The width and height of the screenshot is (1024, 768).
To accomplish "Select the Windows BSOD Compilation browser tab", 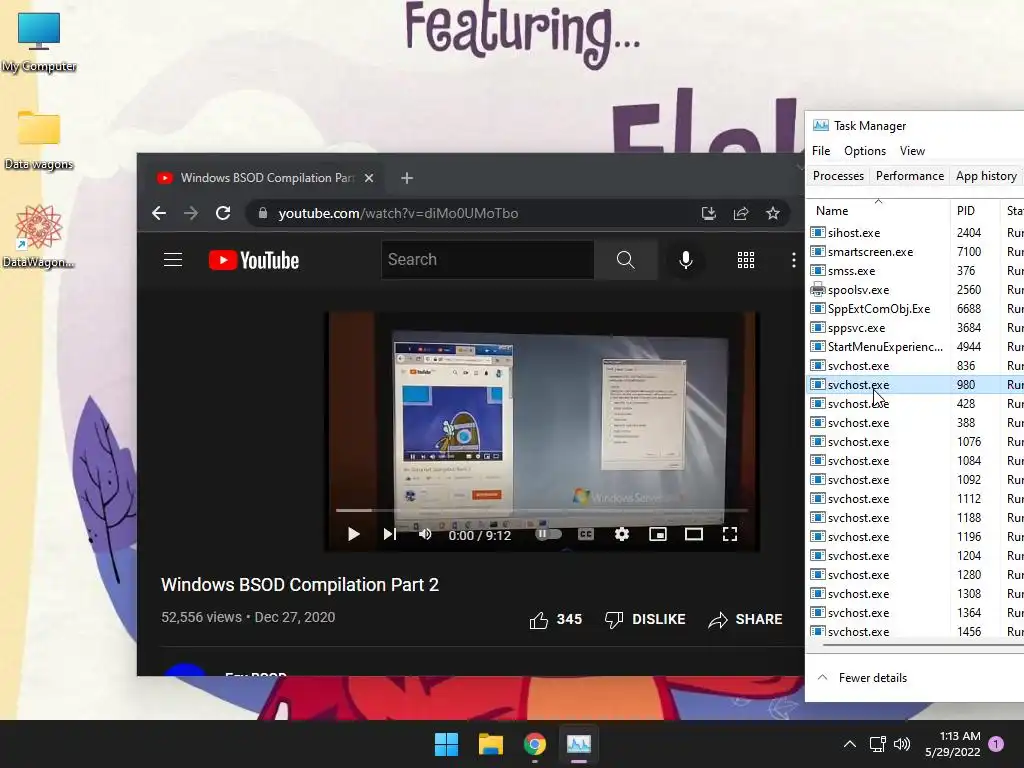I will click(x=266, y=178).
